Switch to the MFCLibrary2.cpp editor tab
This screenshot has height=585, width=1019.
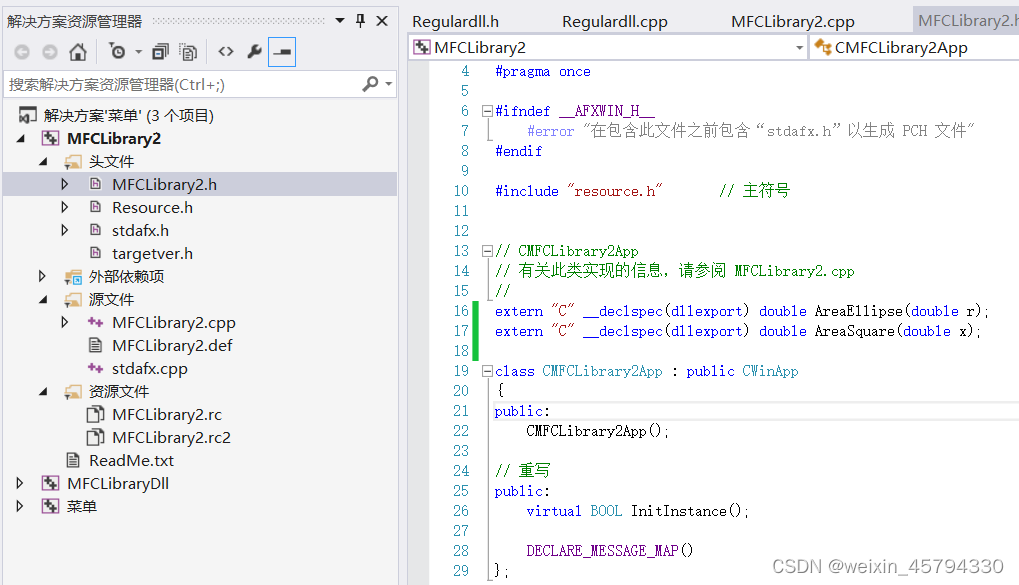tap(793, 21)
